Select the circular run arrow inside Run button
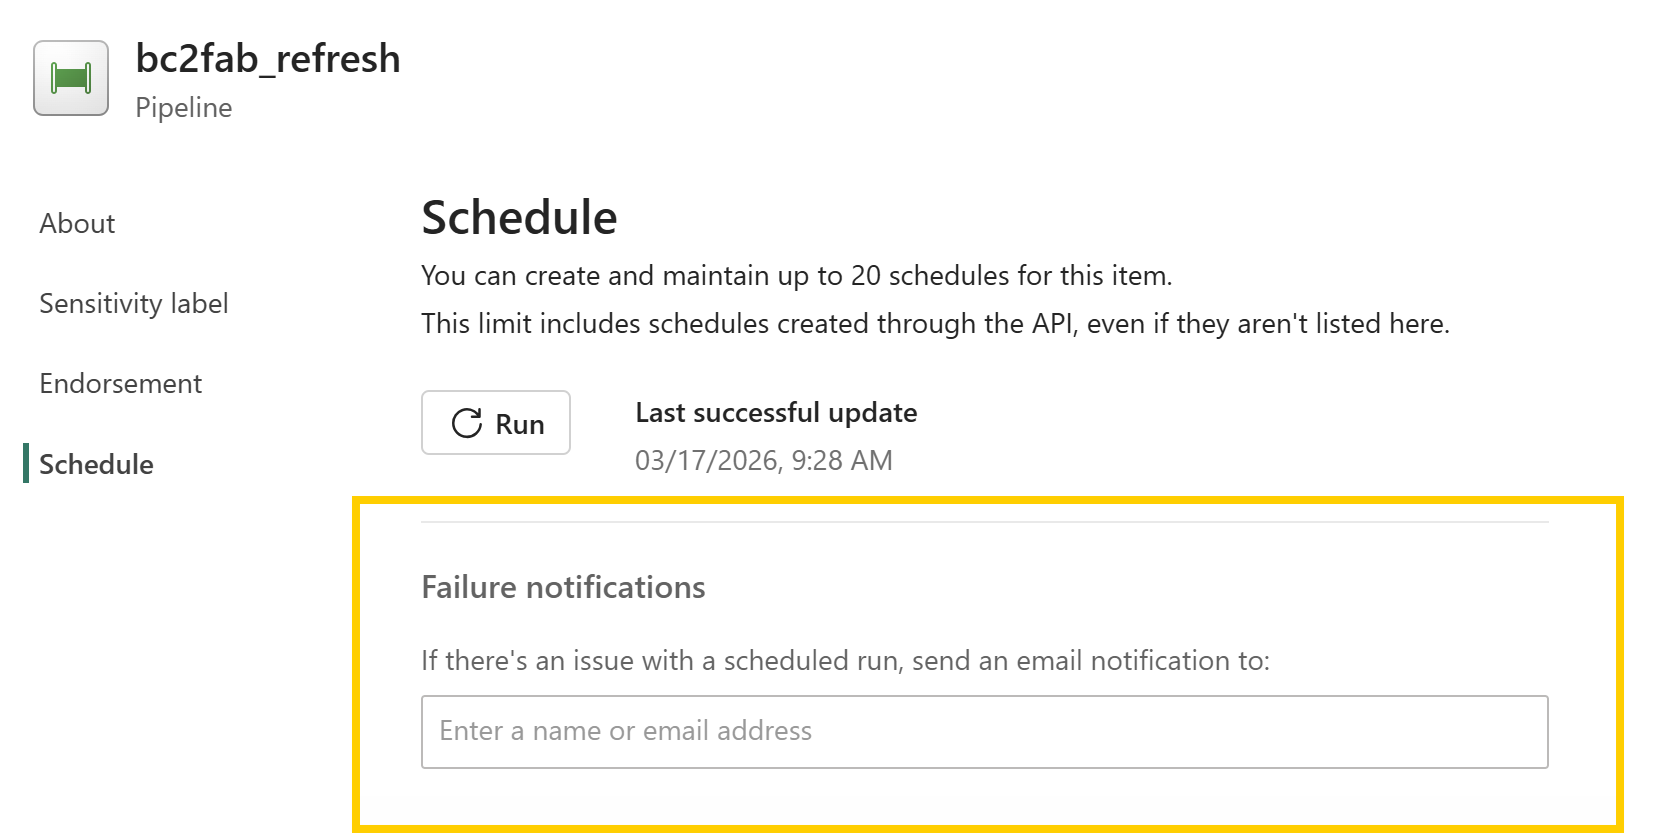Screen dimensions: 1666x833 point(466,423)
